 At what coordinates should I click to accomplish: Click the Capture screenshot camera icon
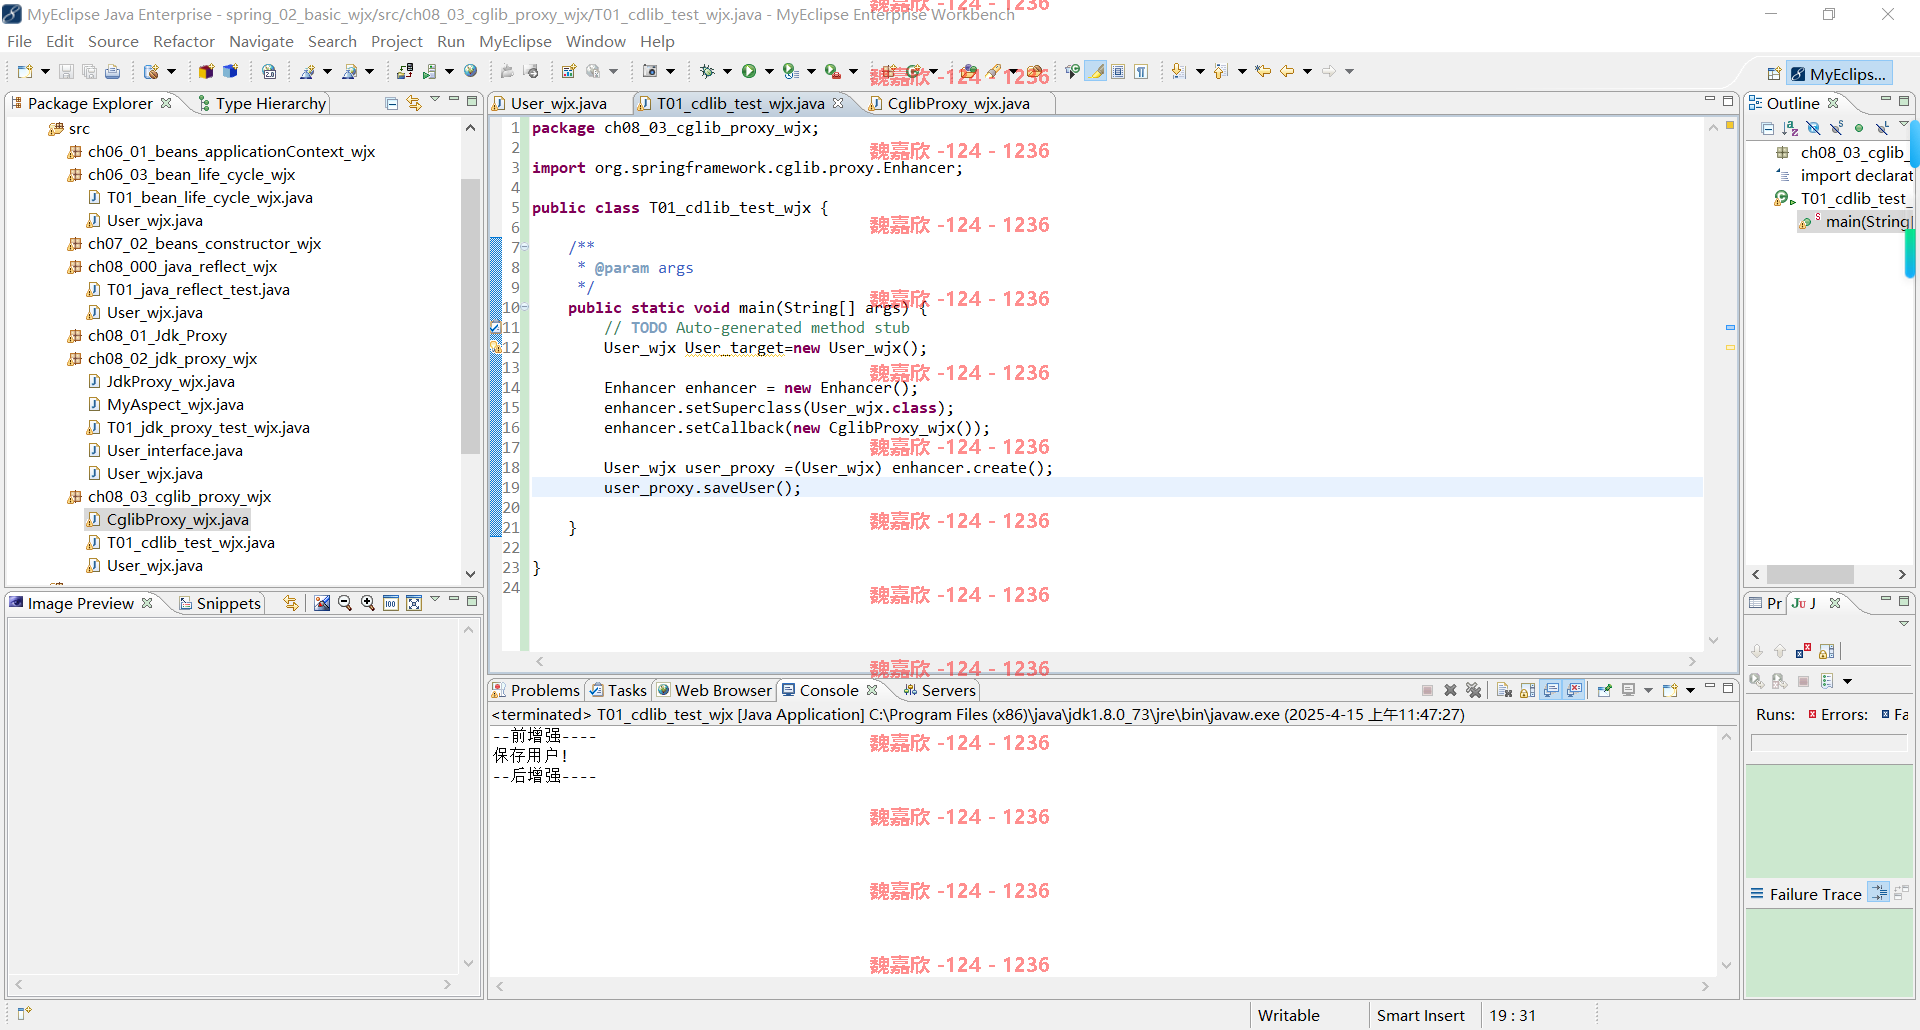[650, 71]
